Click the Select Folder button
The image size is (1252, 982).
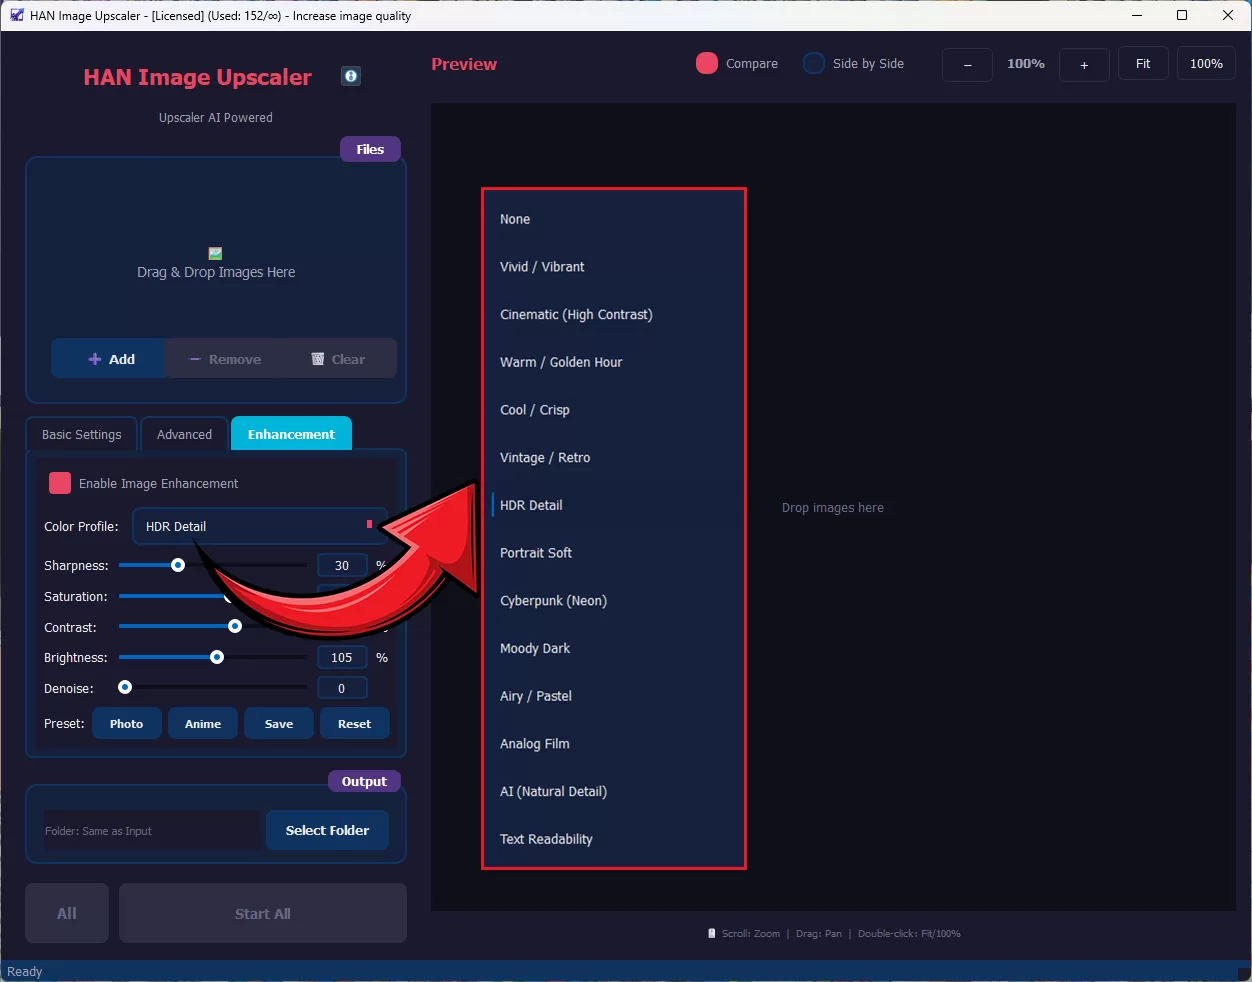tap(327, 831)
